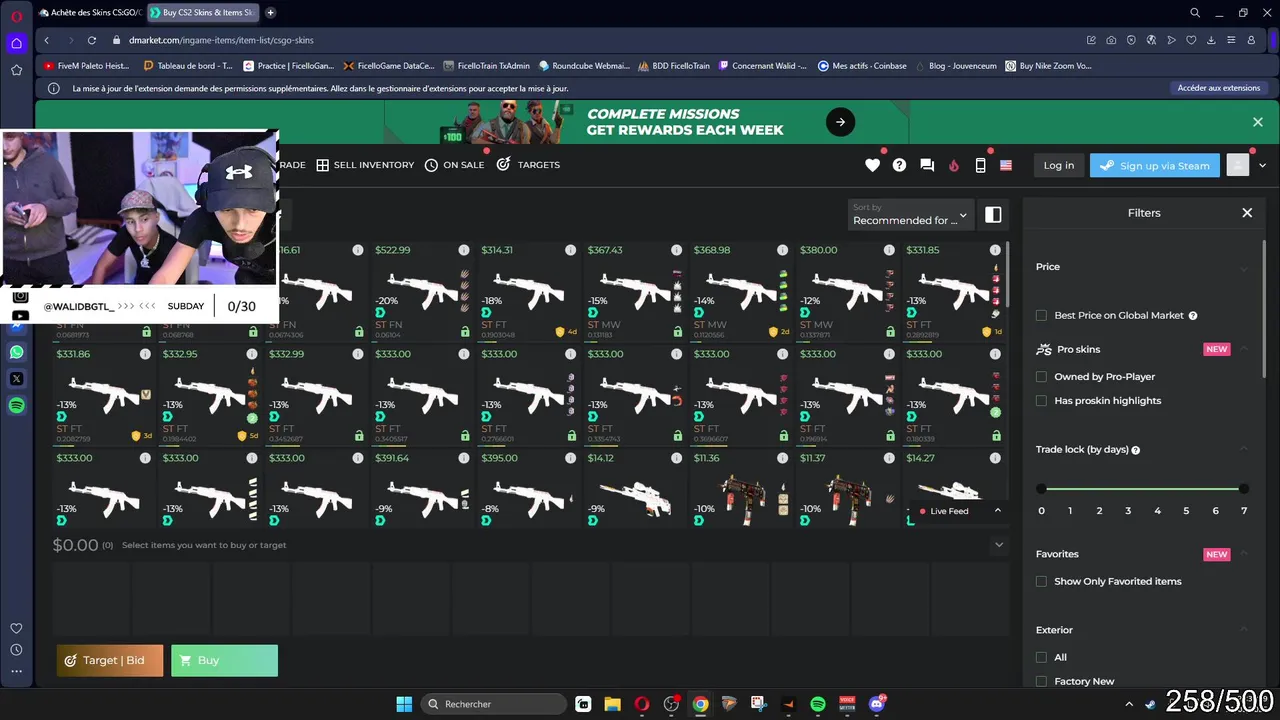This screenshot has width=1280, height=720.
Task: Select the $14.12 sniper rifle item
Action: (x=635, y=489)
